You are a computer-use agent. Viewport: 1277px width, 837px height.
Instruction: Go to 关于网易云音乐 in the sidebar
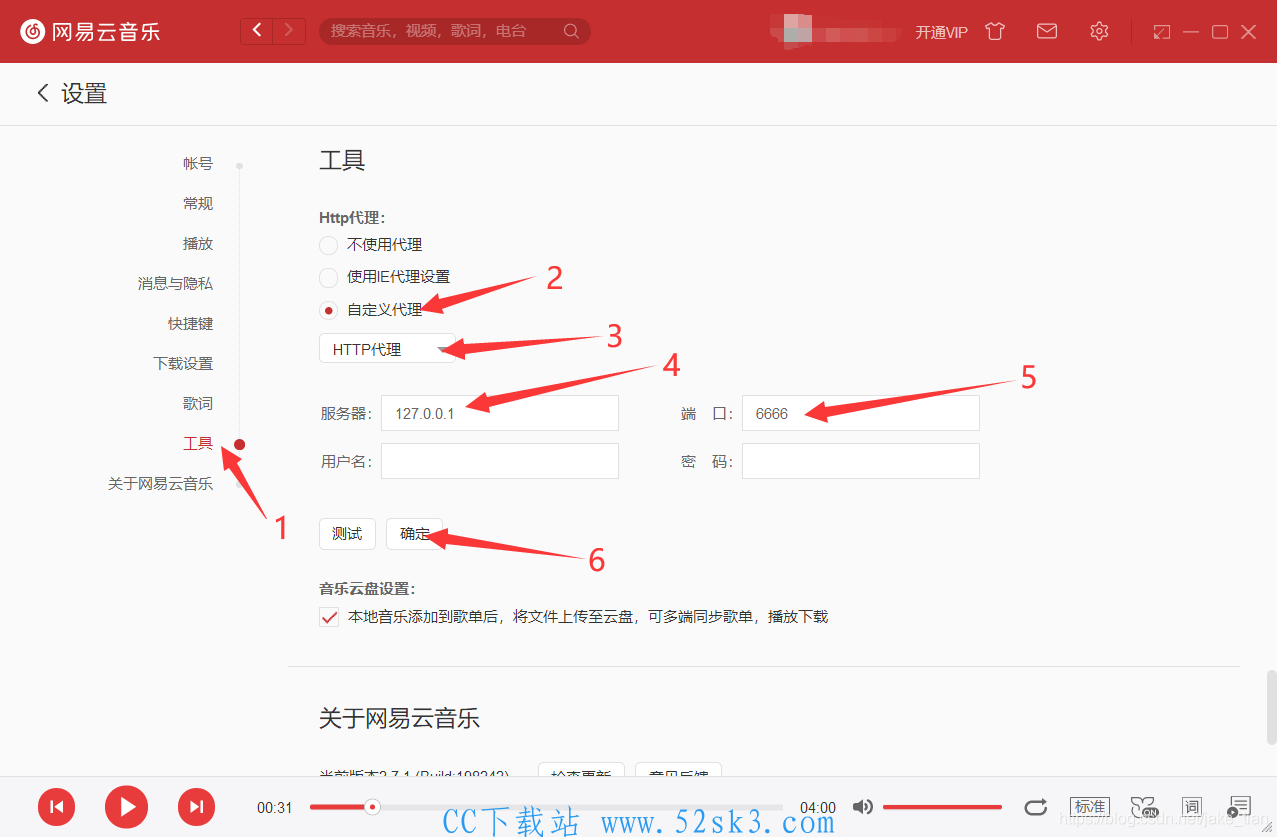pyautogui.click(x=160, y=484)
